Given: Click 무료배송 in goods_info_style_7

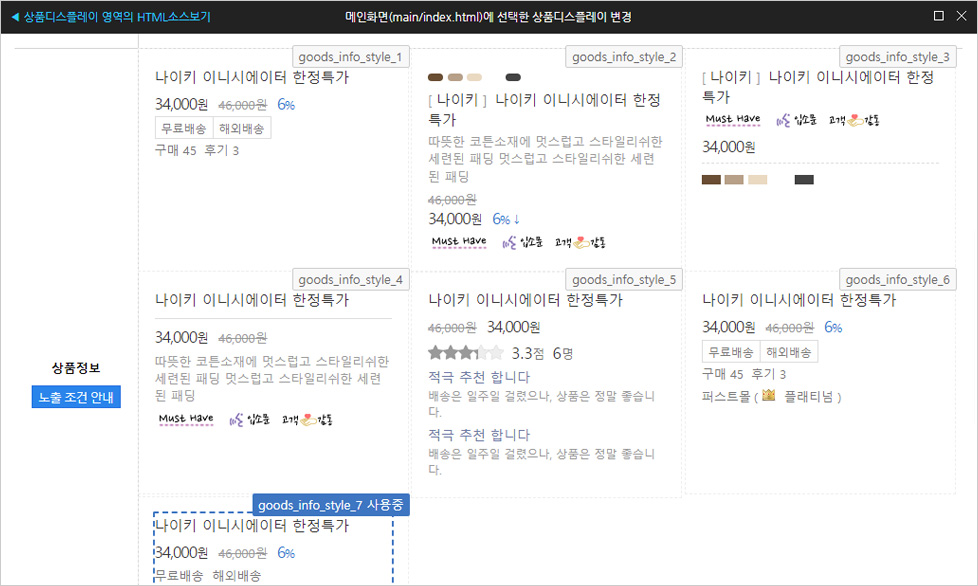Looking at the screenshot, I should click(x=179, y=575).
